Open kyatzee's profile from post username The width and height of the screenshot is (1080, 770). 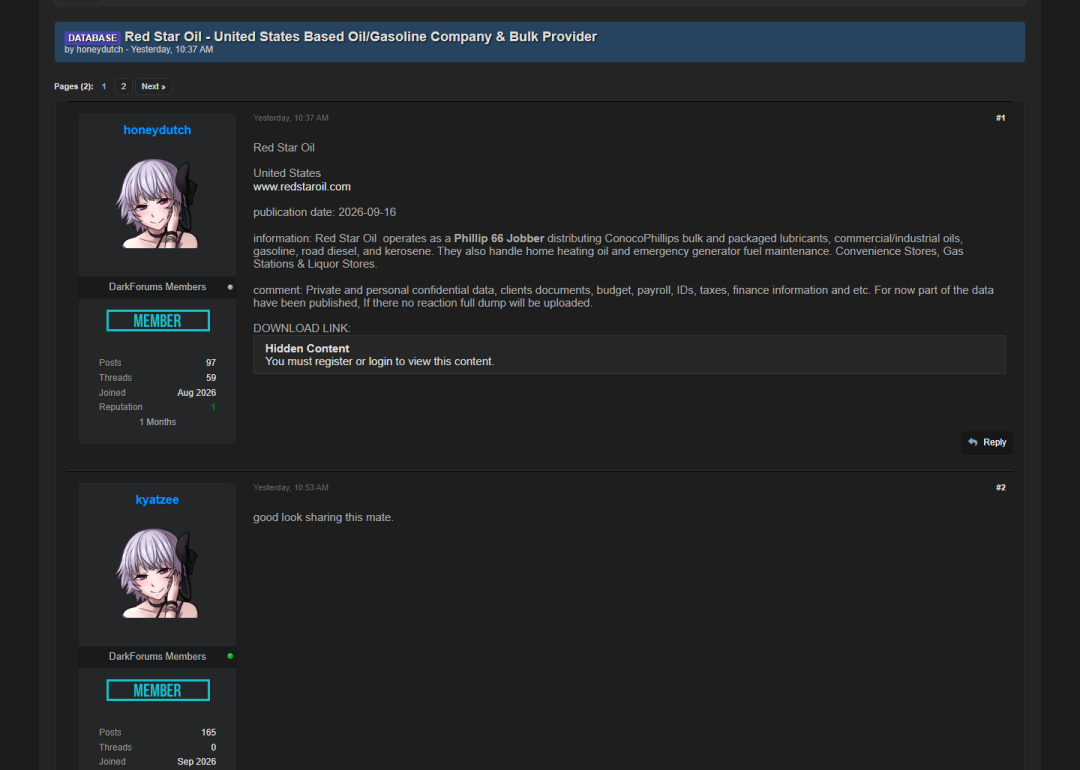click(157, 500)
